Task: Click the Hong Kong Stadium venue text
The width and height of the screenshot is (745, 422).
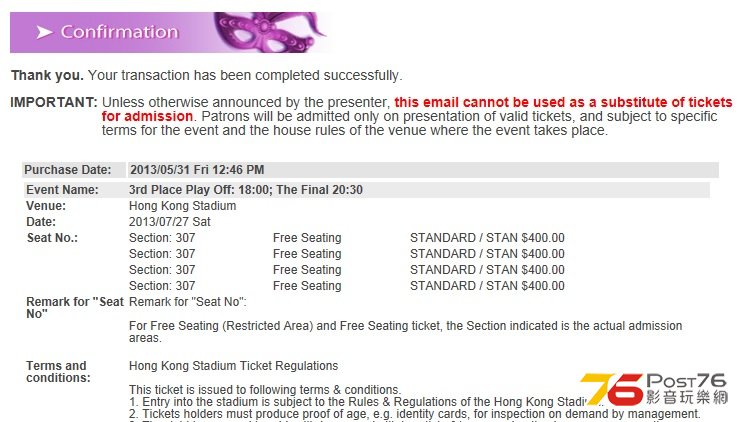Action: click(182, 206)
